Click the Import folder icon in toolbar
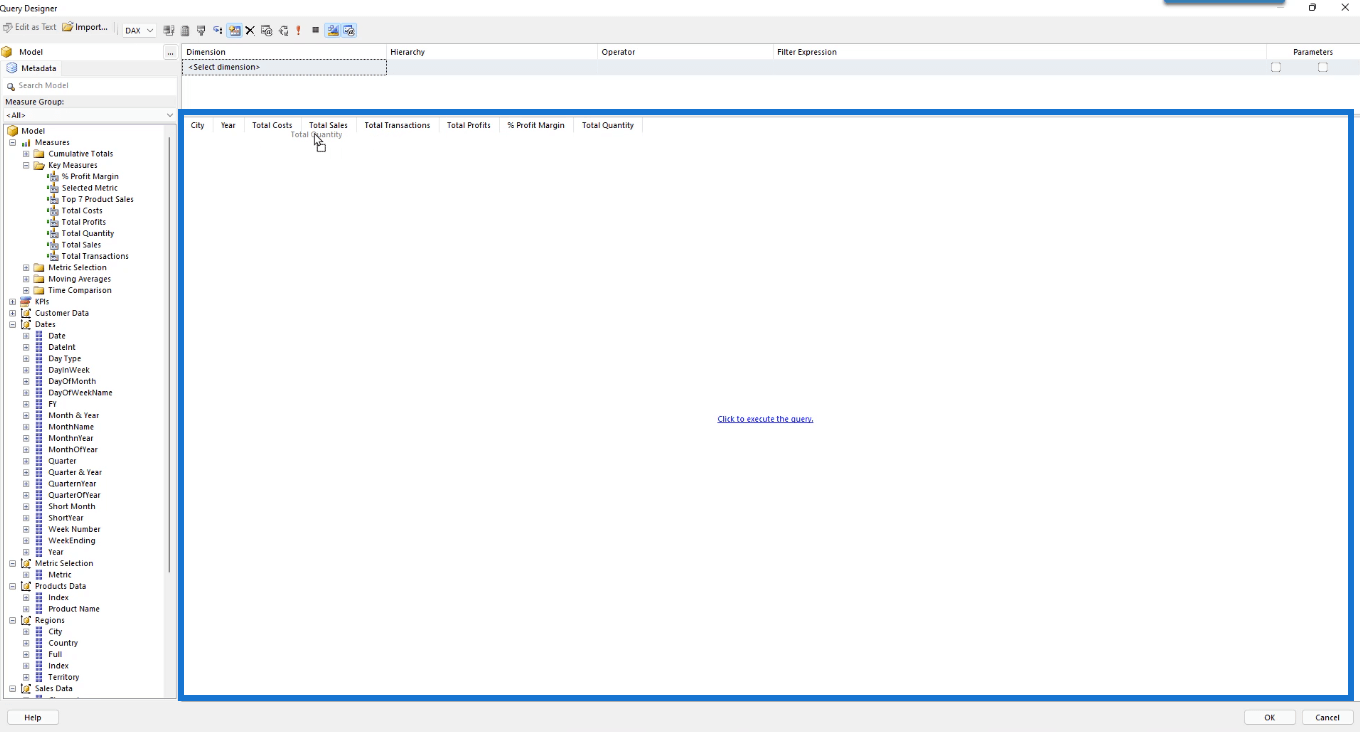Screen dimensions: 1360x732 point(67,27)
